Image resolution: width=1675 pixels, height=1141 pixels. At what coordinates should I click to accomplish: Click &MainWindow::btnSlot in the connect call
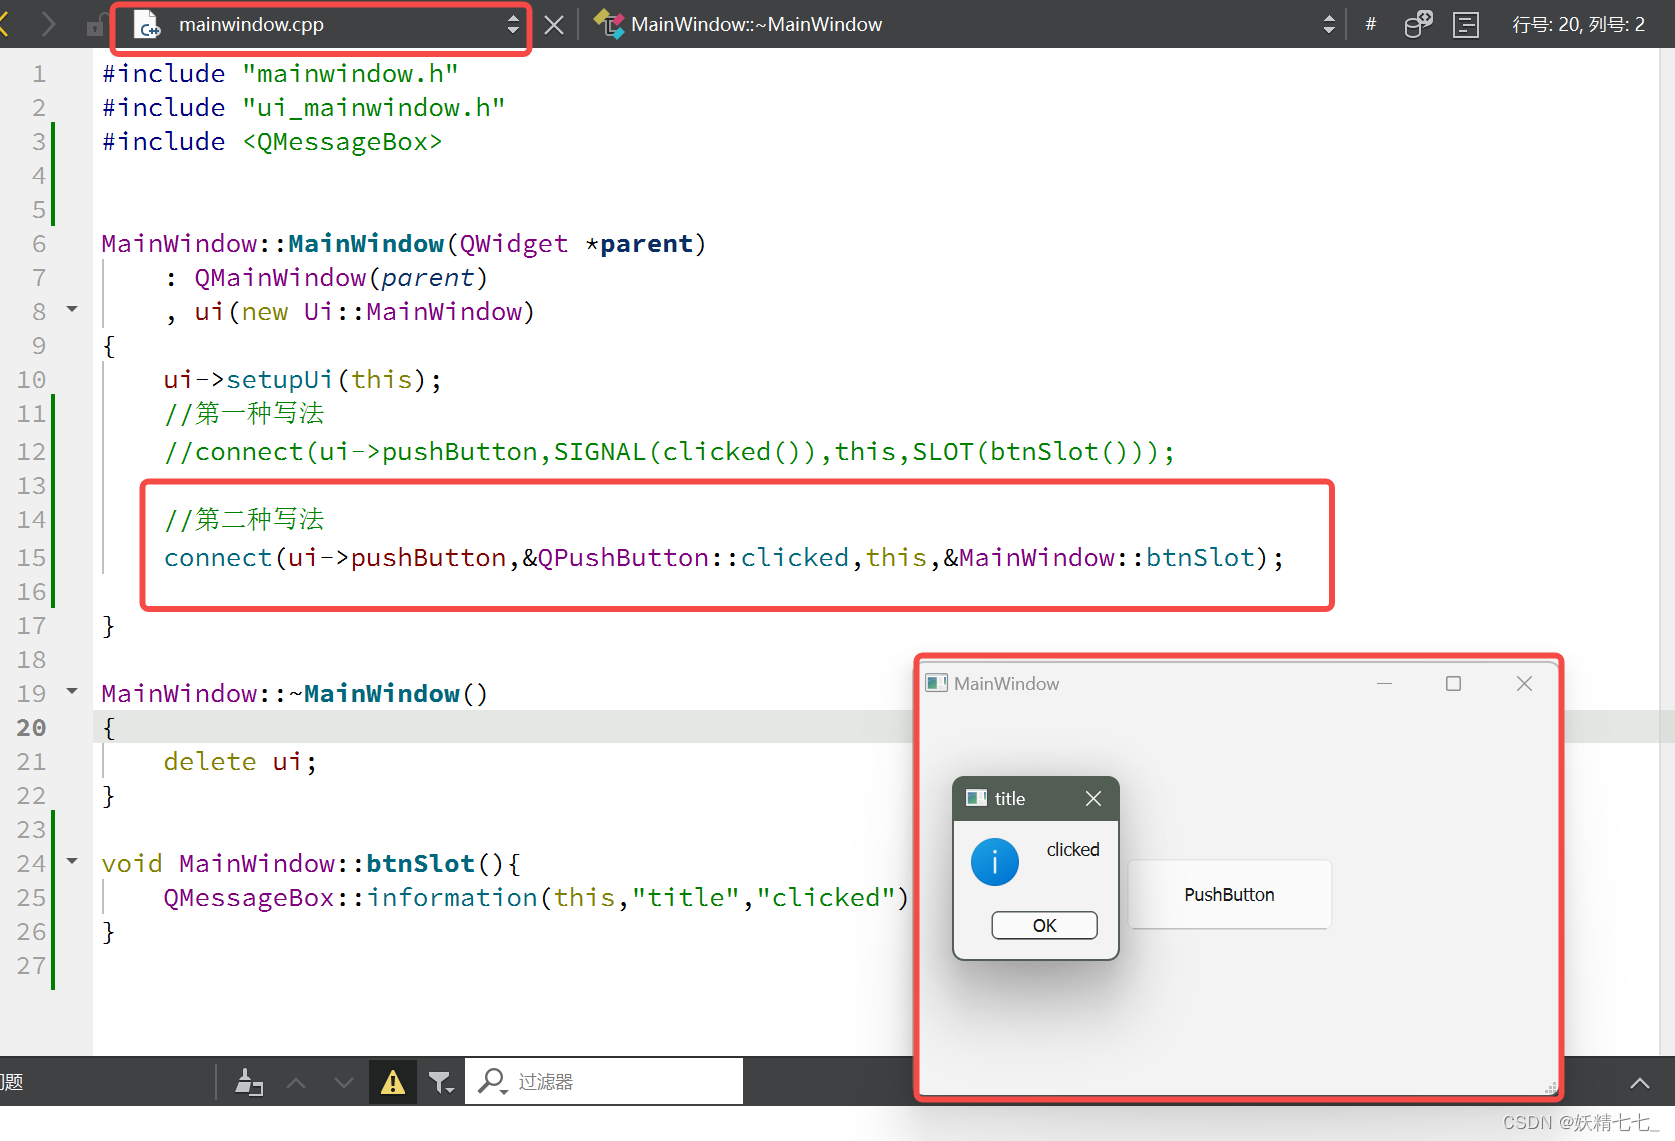point(1099,557)
